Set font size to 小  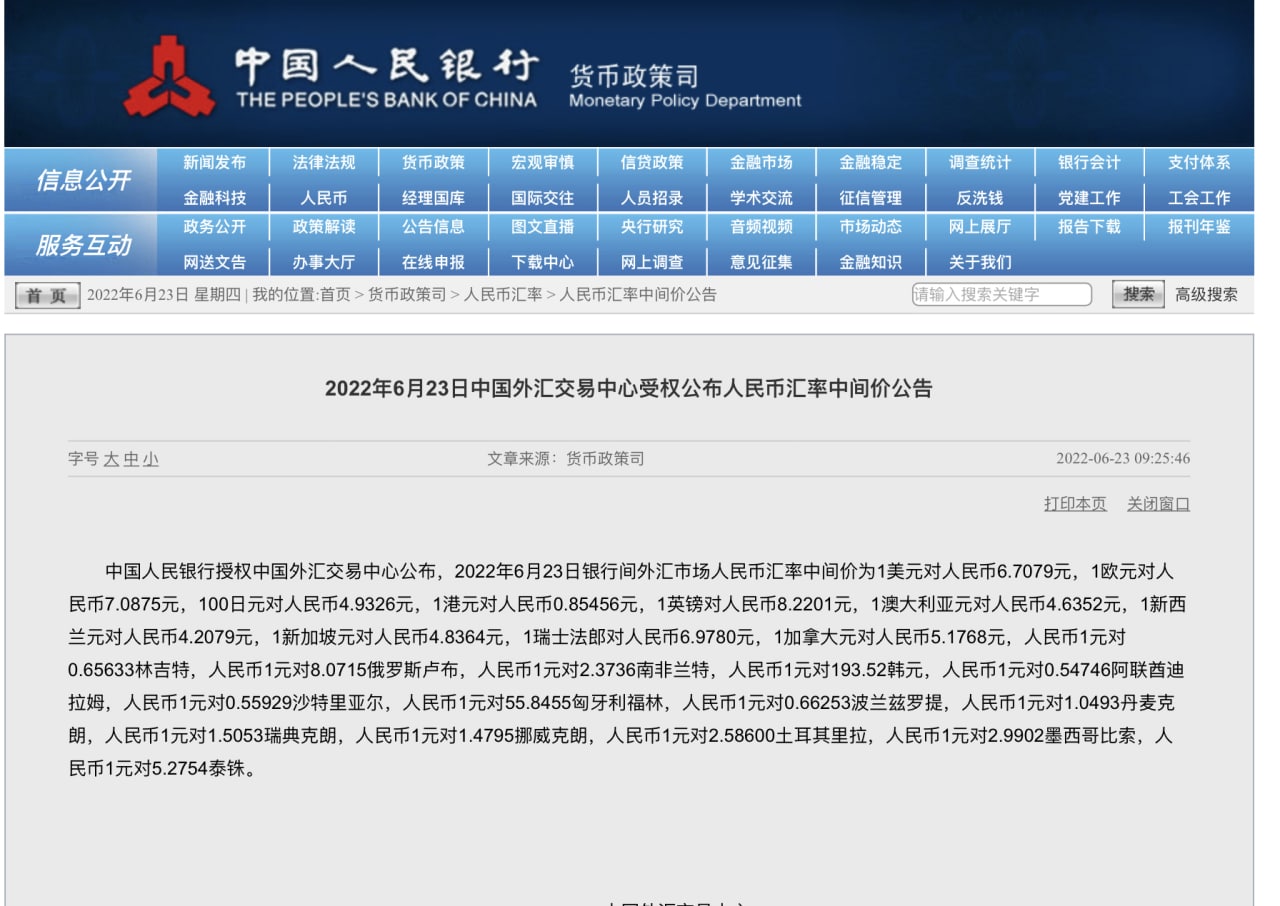(150, 459)
